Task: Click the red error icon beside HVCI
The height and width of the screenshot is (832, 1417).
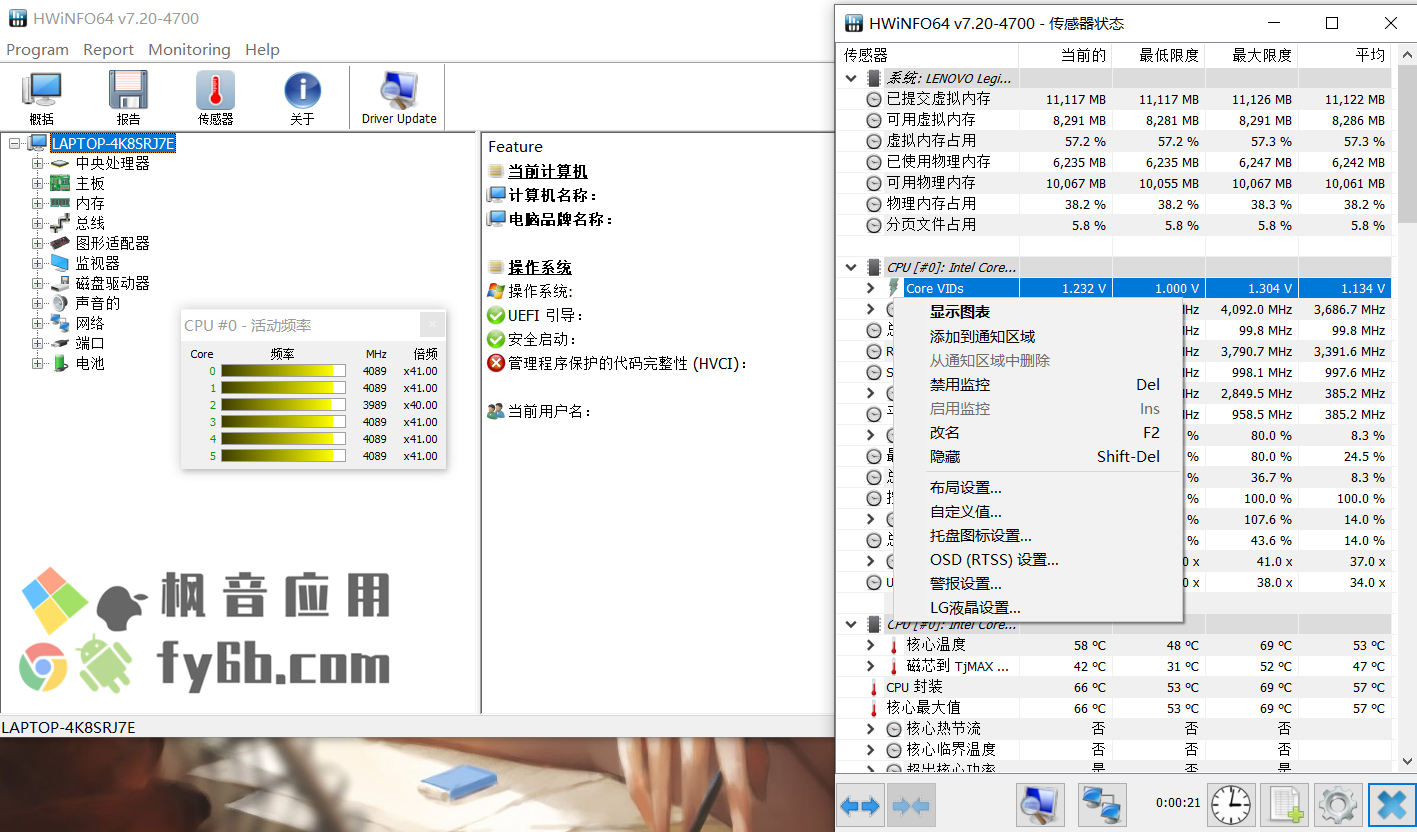Action: [496, 363]
